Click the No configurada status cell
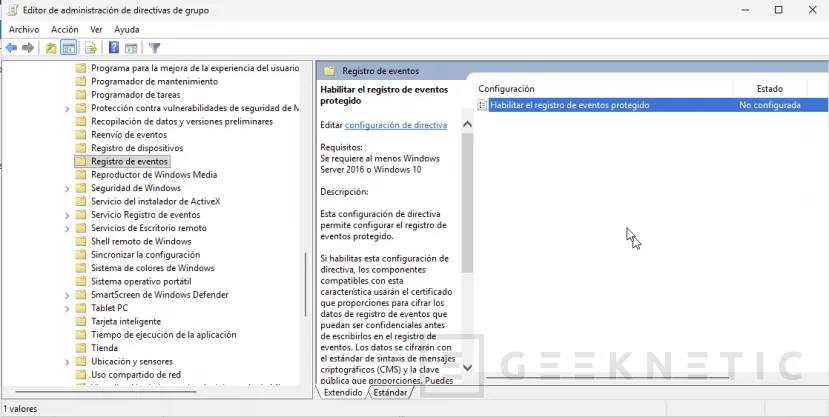The image size is (829, 417). pyautogui.click(x=770, y=105)
